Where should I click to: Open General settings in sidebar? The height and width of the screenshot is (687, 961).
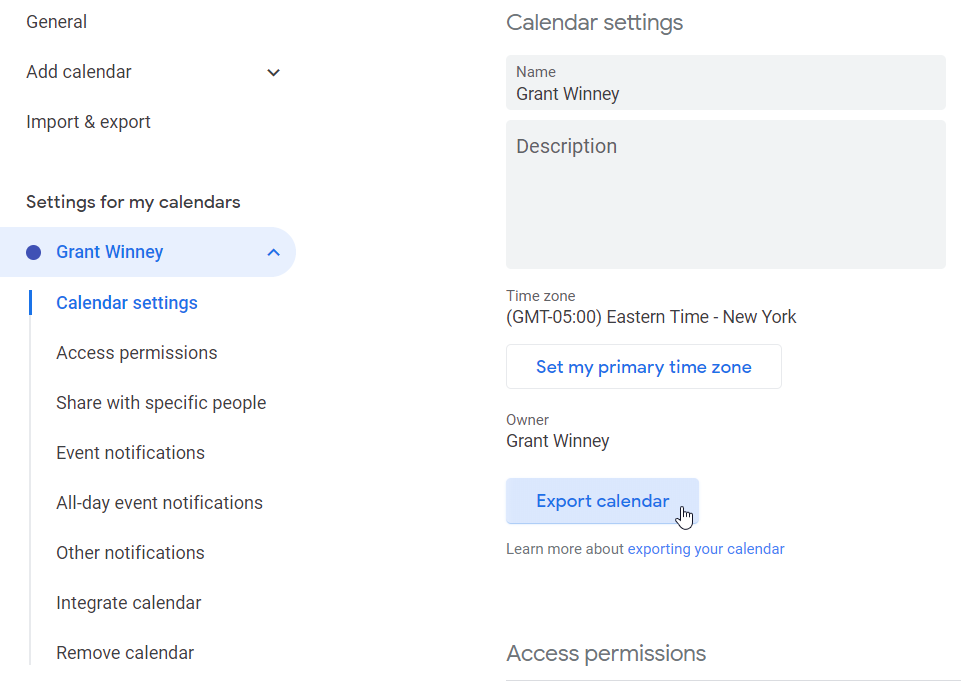pos(56,22)
